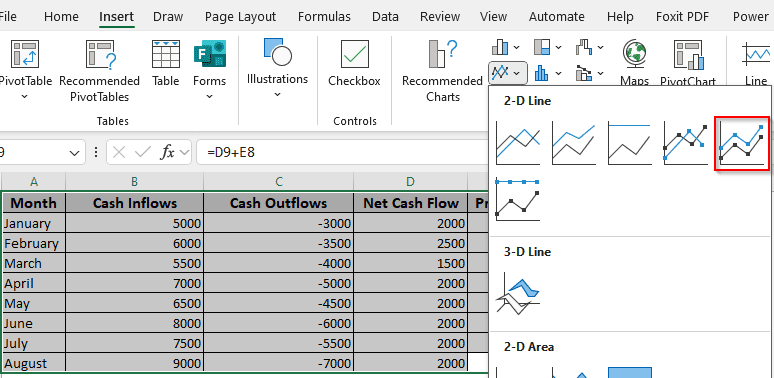Confirm the formula with the checkmark
Image resolution: width=774 pixels, height=378 pixels.
click(143, 153)
